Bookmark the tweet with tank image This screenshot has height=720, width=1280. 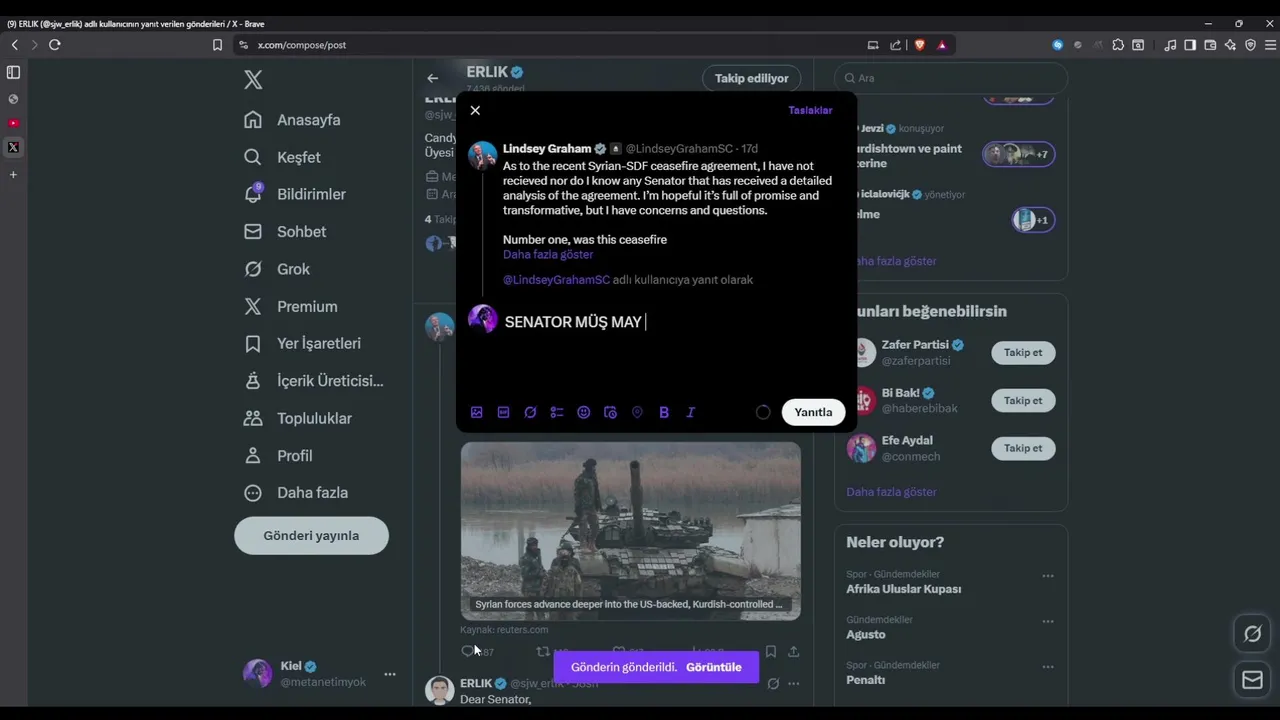[x=771, y=651]
